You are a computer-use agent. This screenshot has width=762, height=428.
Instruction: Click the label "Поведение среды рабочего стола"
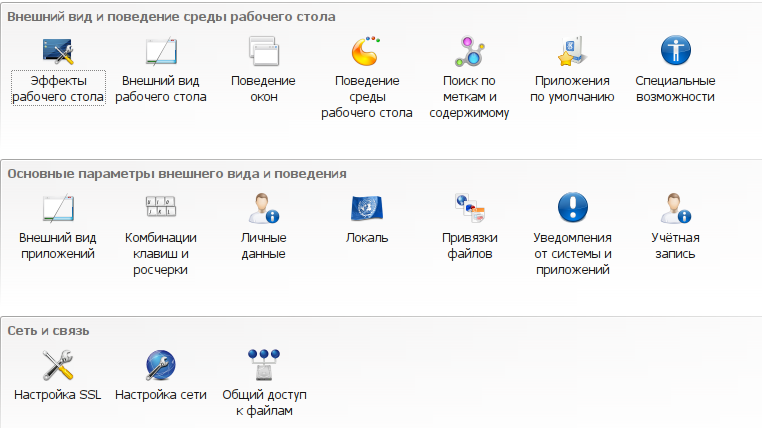367,96
